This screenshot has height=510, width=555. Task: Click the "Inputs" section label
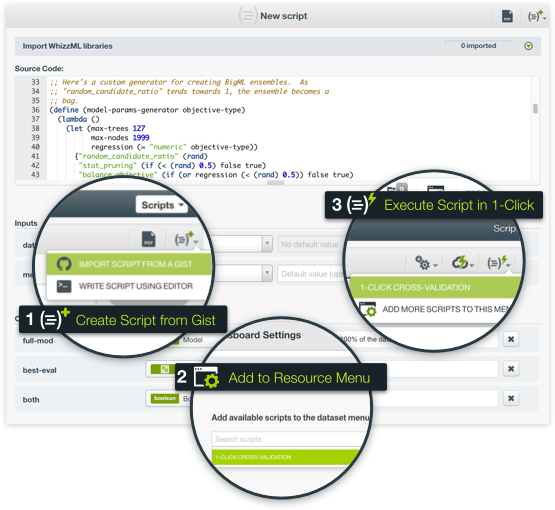26,223
